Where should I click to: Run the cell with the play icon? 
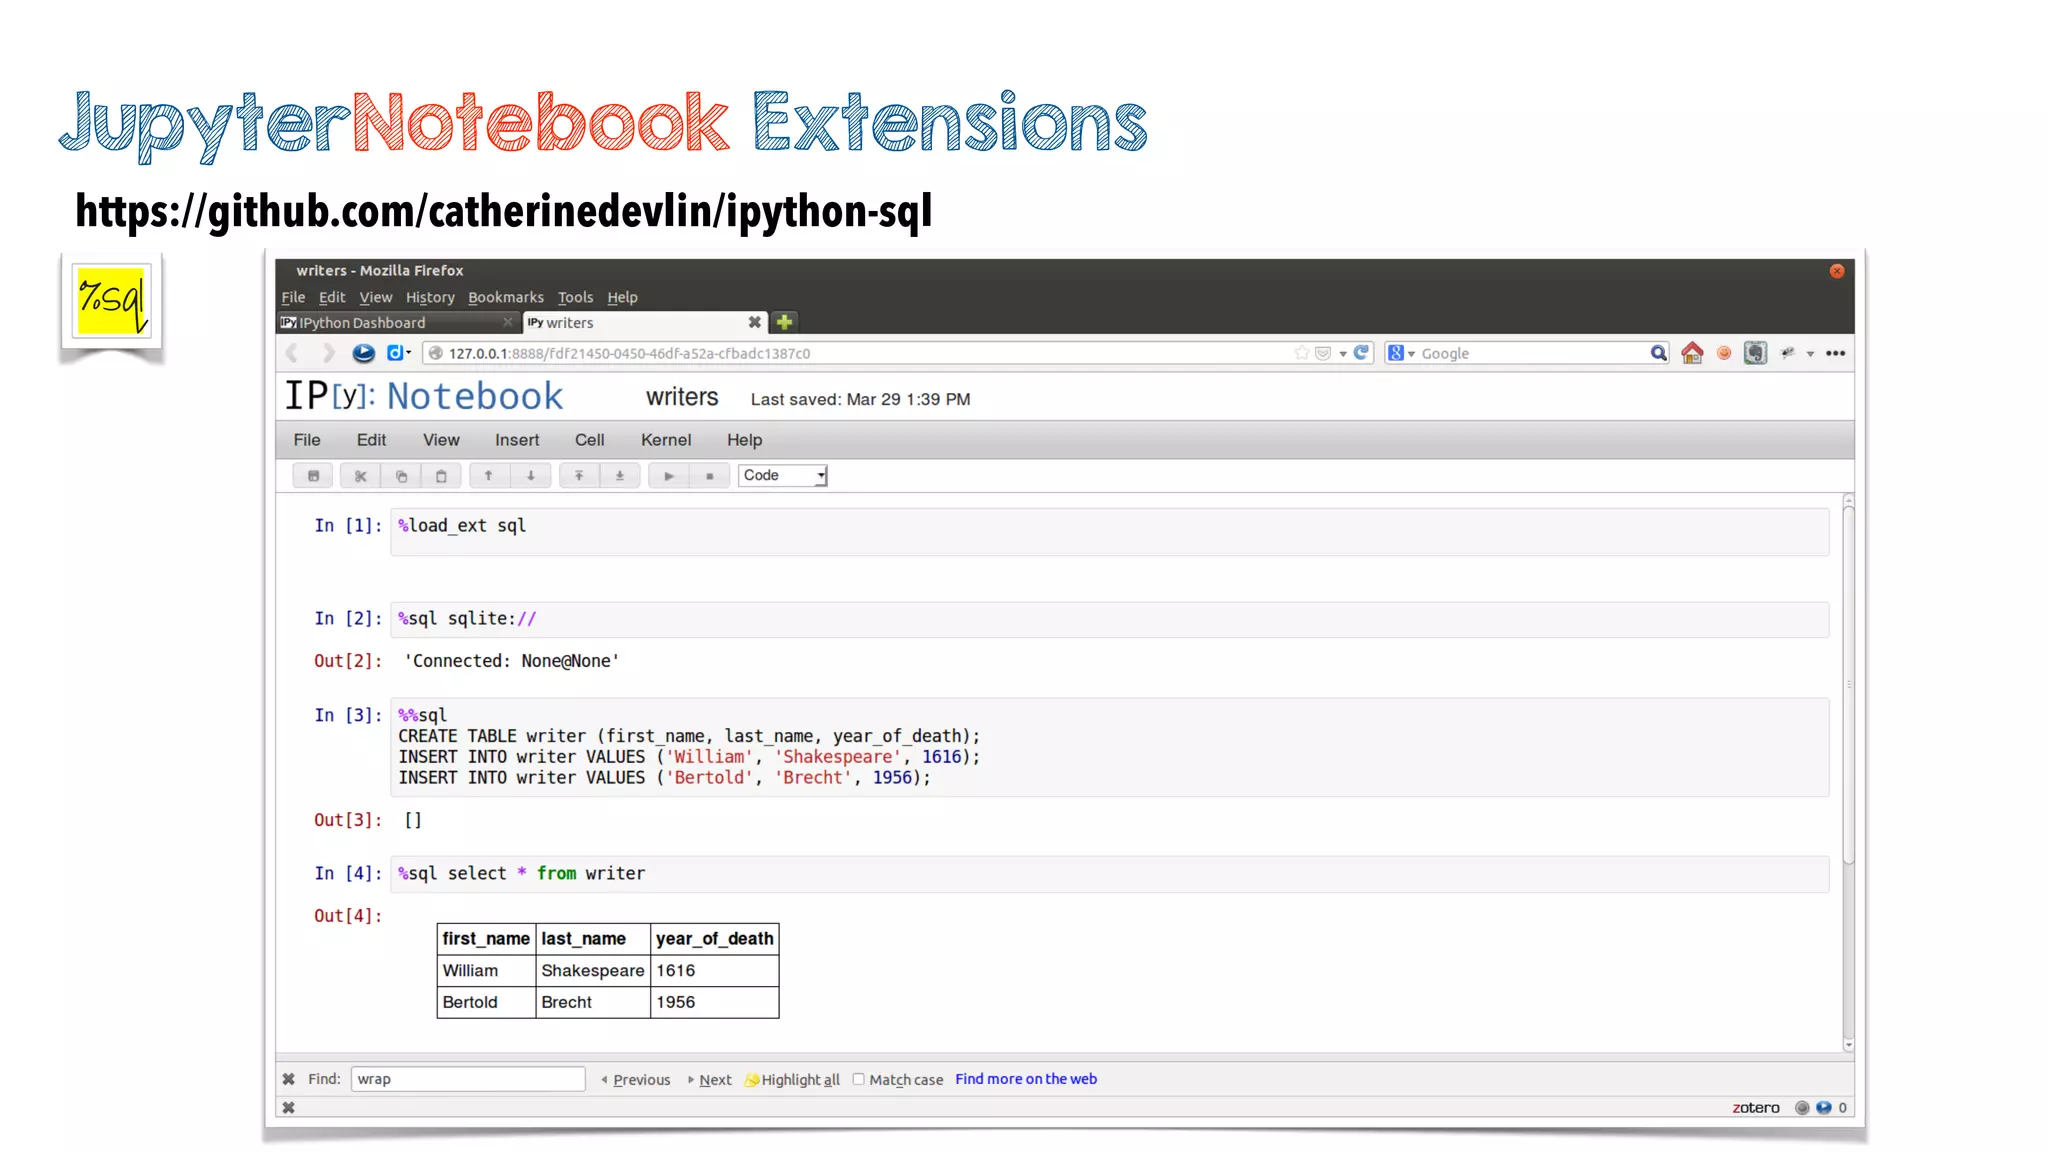point(669,476)
